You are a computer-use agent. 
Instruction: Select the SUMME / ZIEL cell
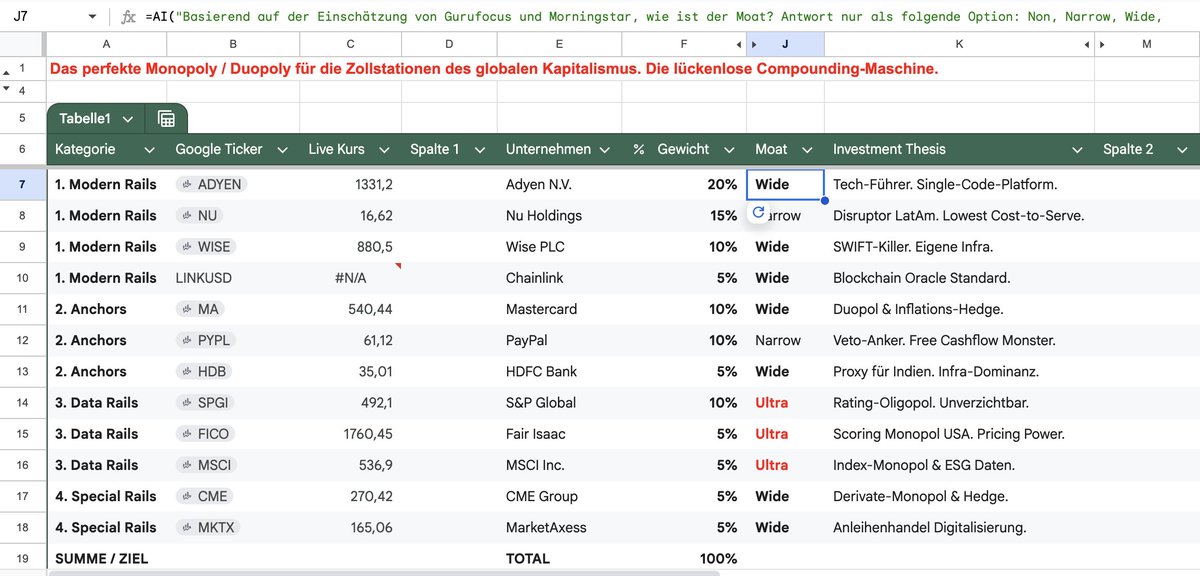(x=106, y=558)
